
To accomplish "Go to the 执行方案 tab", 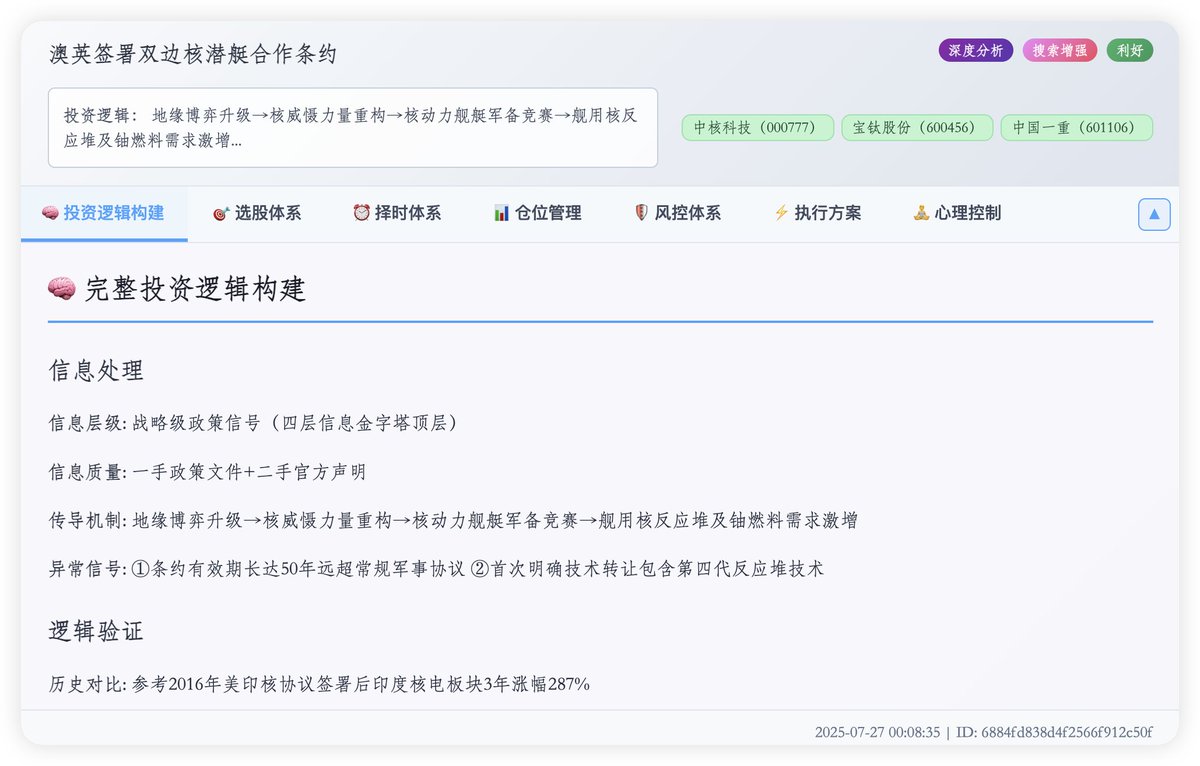I will pyautogui.click(x=817, y=213).
